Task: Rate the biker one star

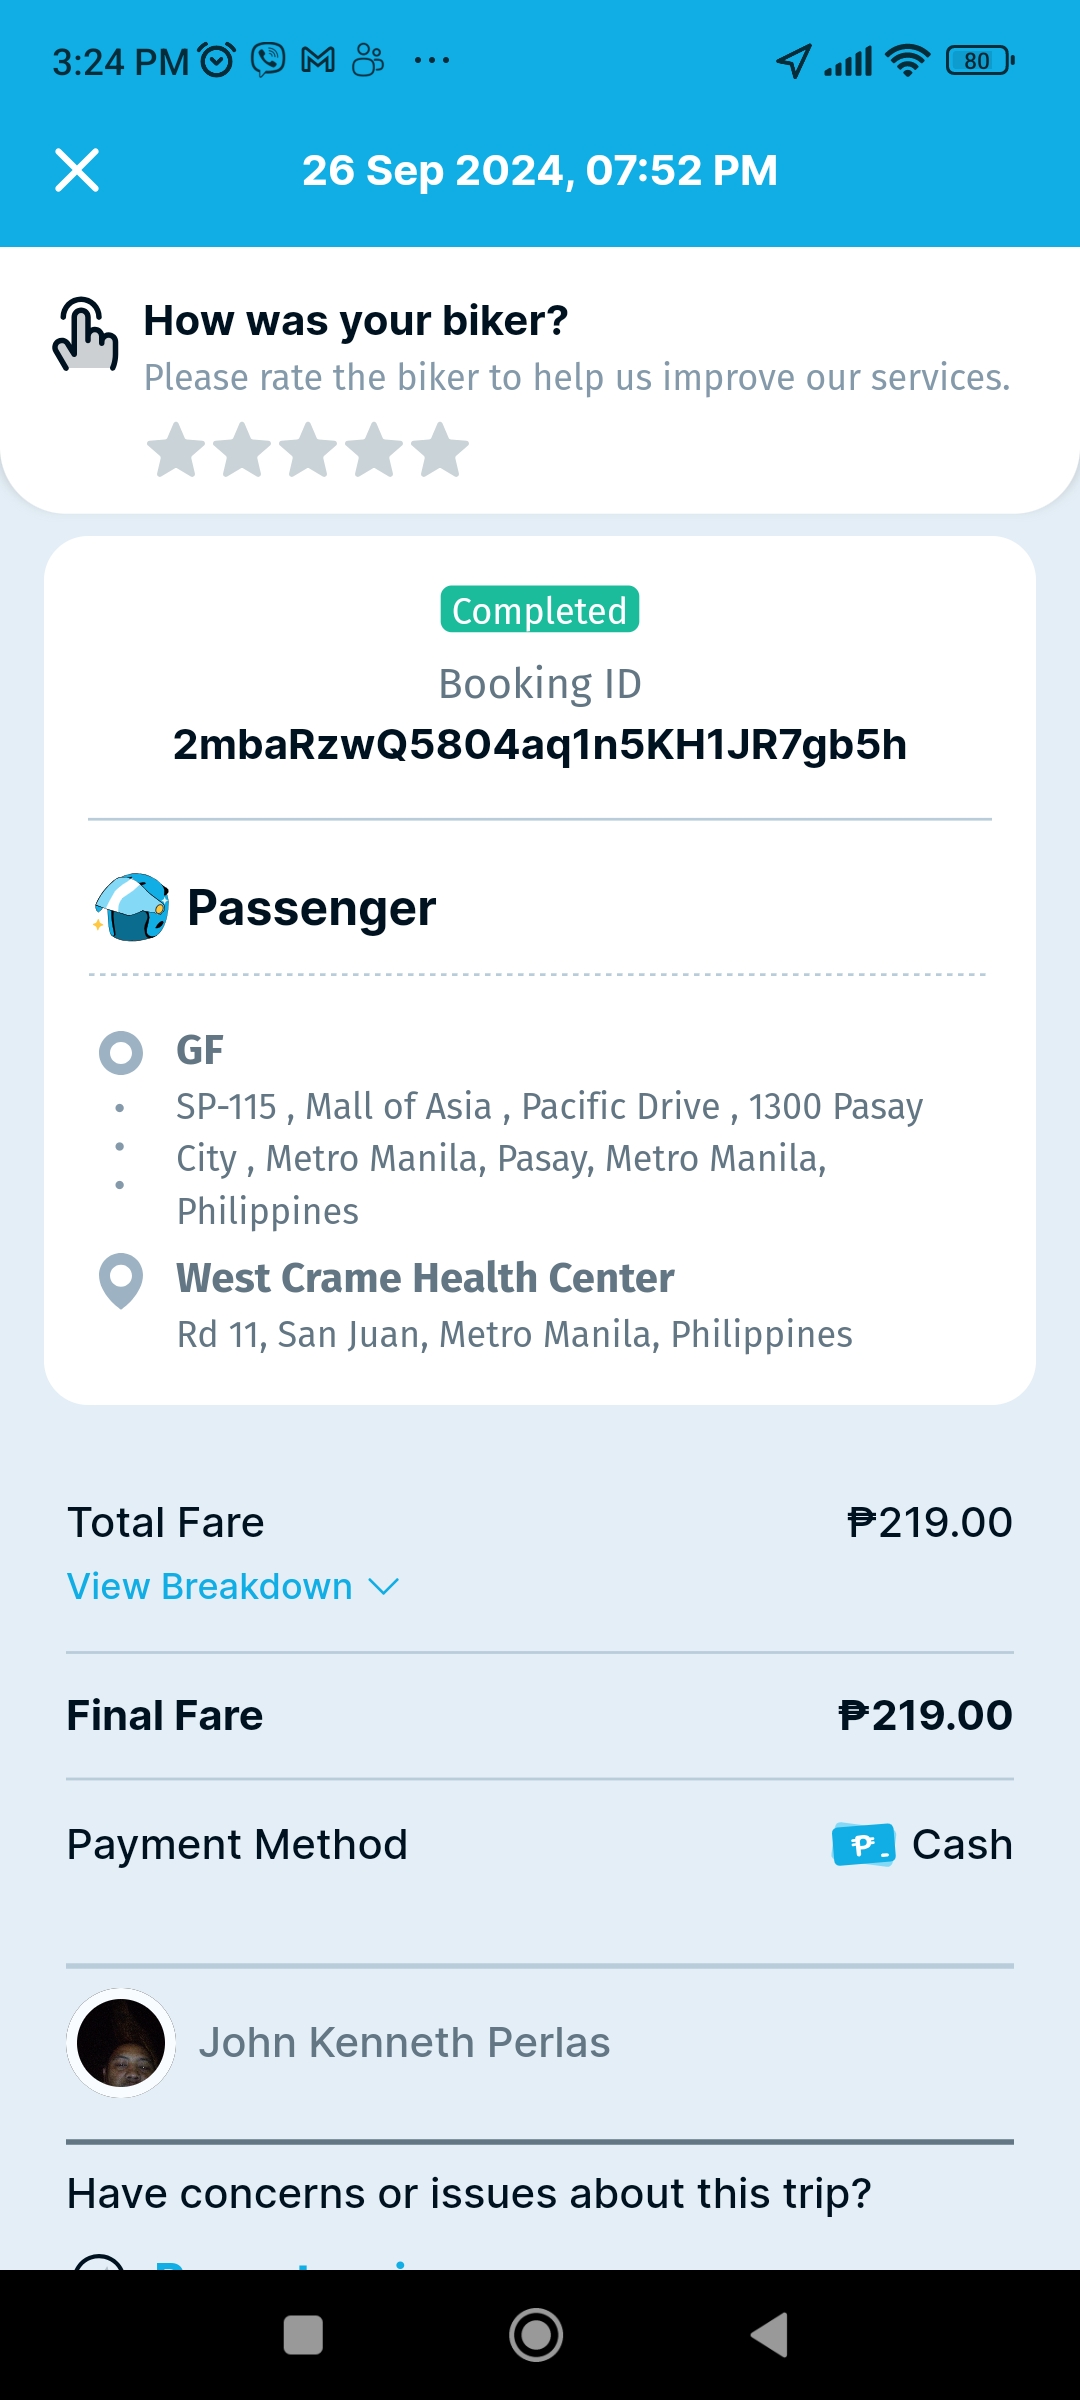Action: click(176, 450)
